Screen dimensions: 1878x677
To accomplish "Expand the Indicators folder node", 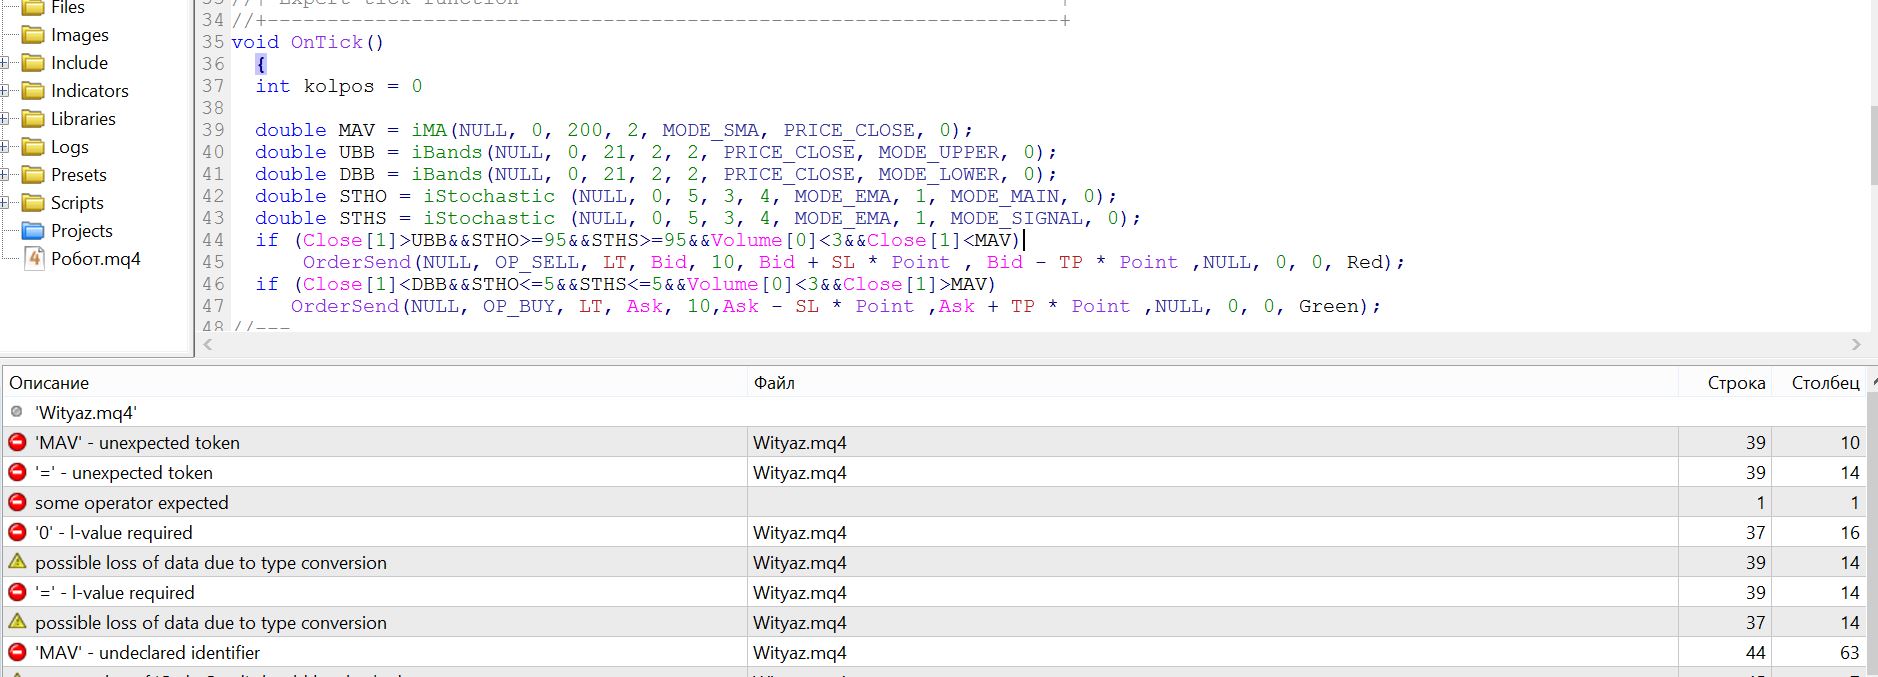I will [4, 91].
